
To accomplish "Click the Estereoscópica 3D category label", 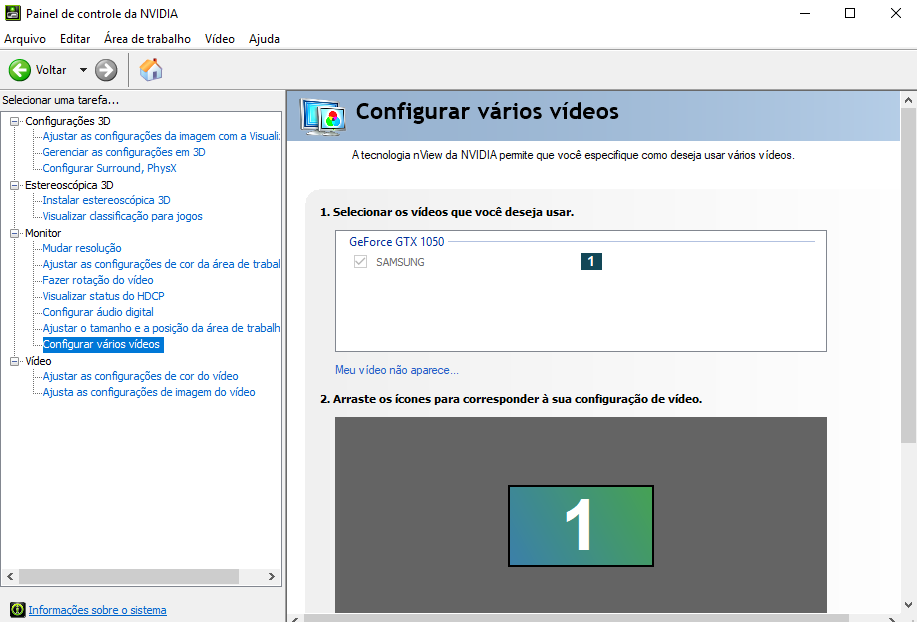I will (x=69, y=185).
